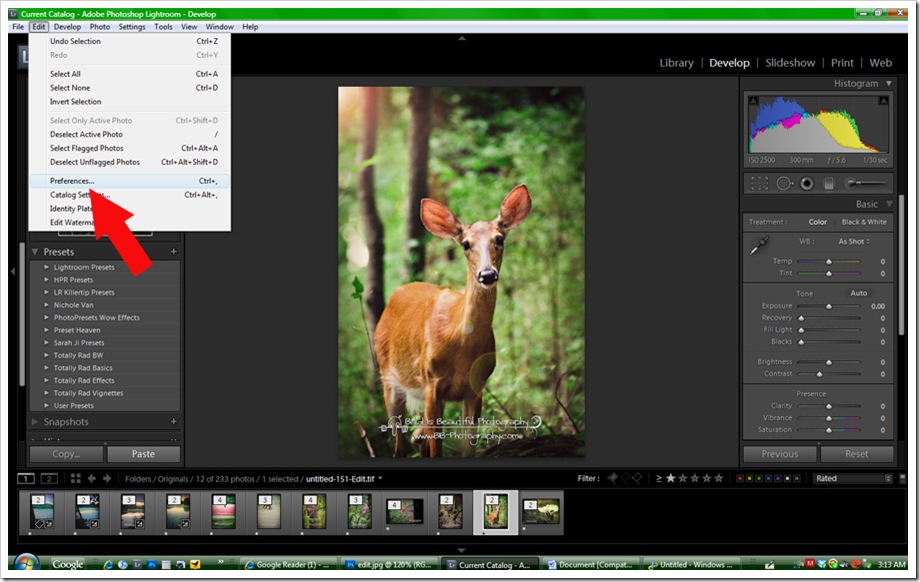Click the Reset button
Screen dimensions: 920x582
(857, 454)
